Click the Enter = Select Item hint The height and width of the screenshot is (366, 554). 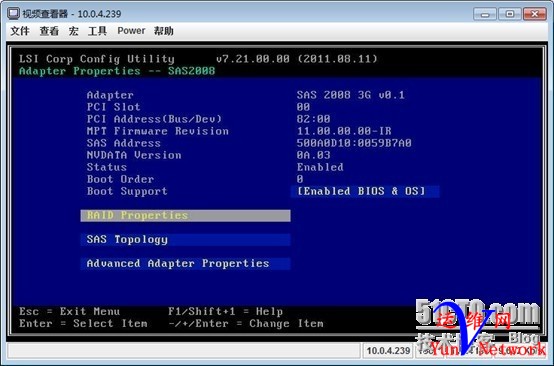tap(83, 324)
